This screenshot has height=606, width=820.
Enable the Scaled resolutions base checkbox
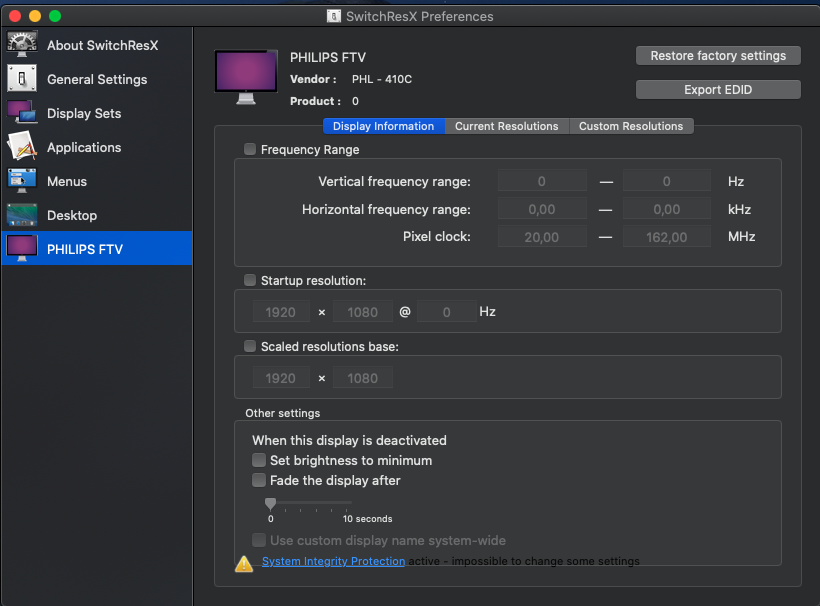click(250, 346)
